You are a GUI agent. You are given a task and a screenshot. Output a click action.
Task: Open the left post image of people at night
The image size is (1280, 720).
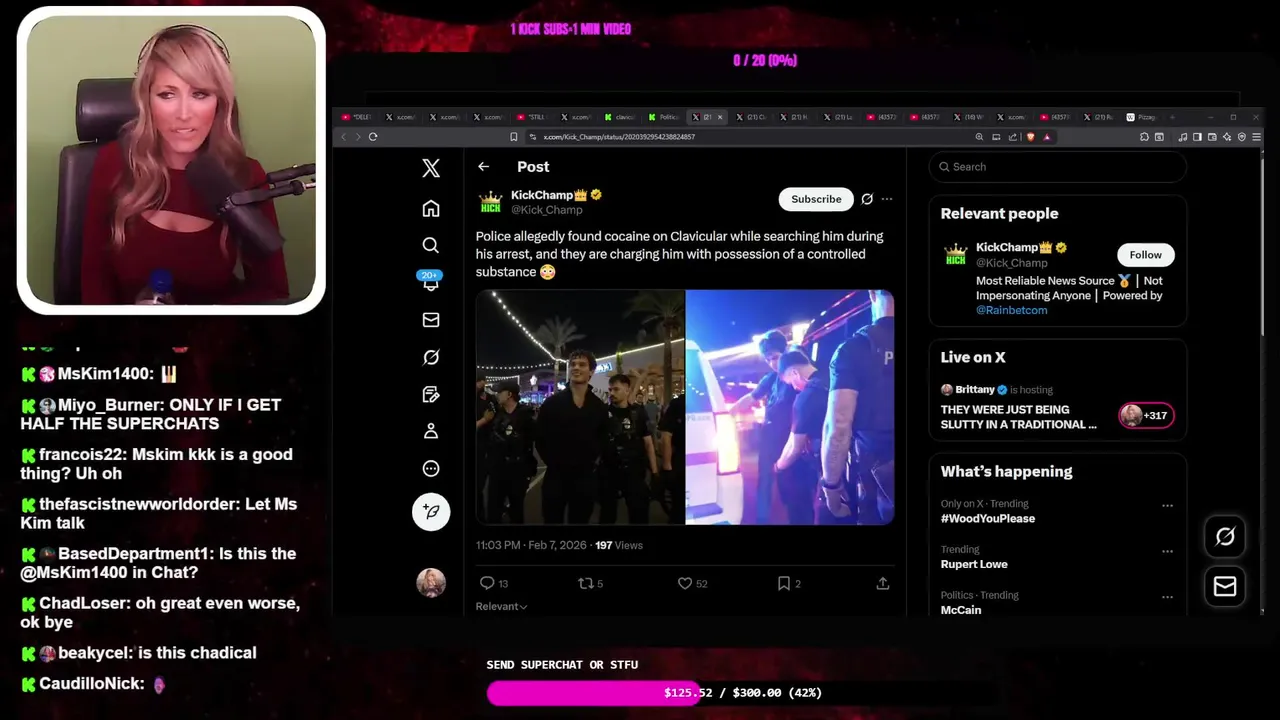pos(580,407)
